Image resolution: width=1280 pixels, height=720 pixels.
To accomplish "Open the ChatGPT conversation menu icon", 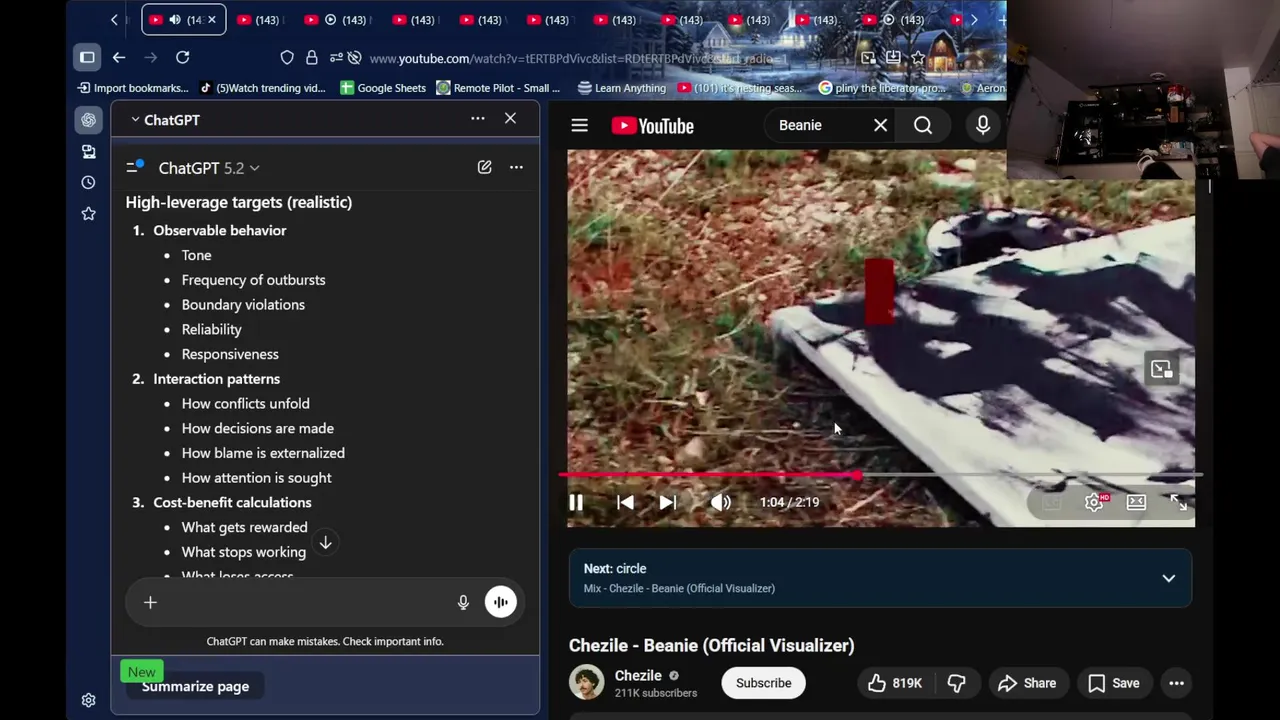I will pos(135,168).
